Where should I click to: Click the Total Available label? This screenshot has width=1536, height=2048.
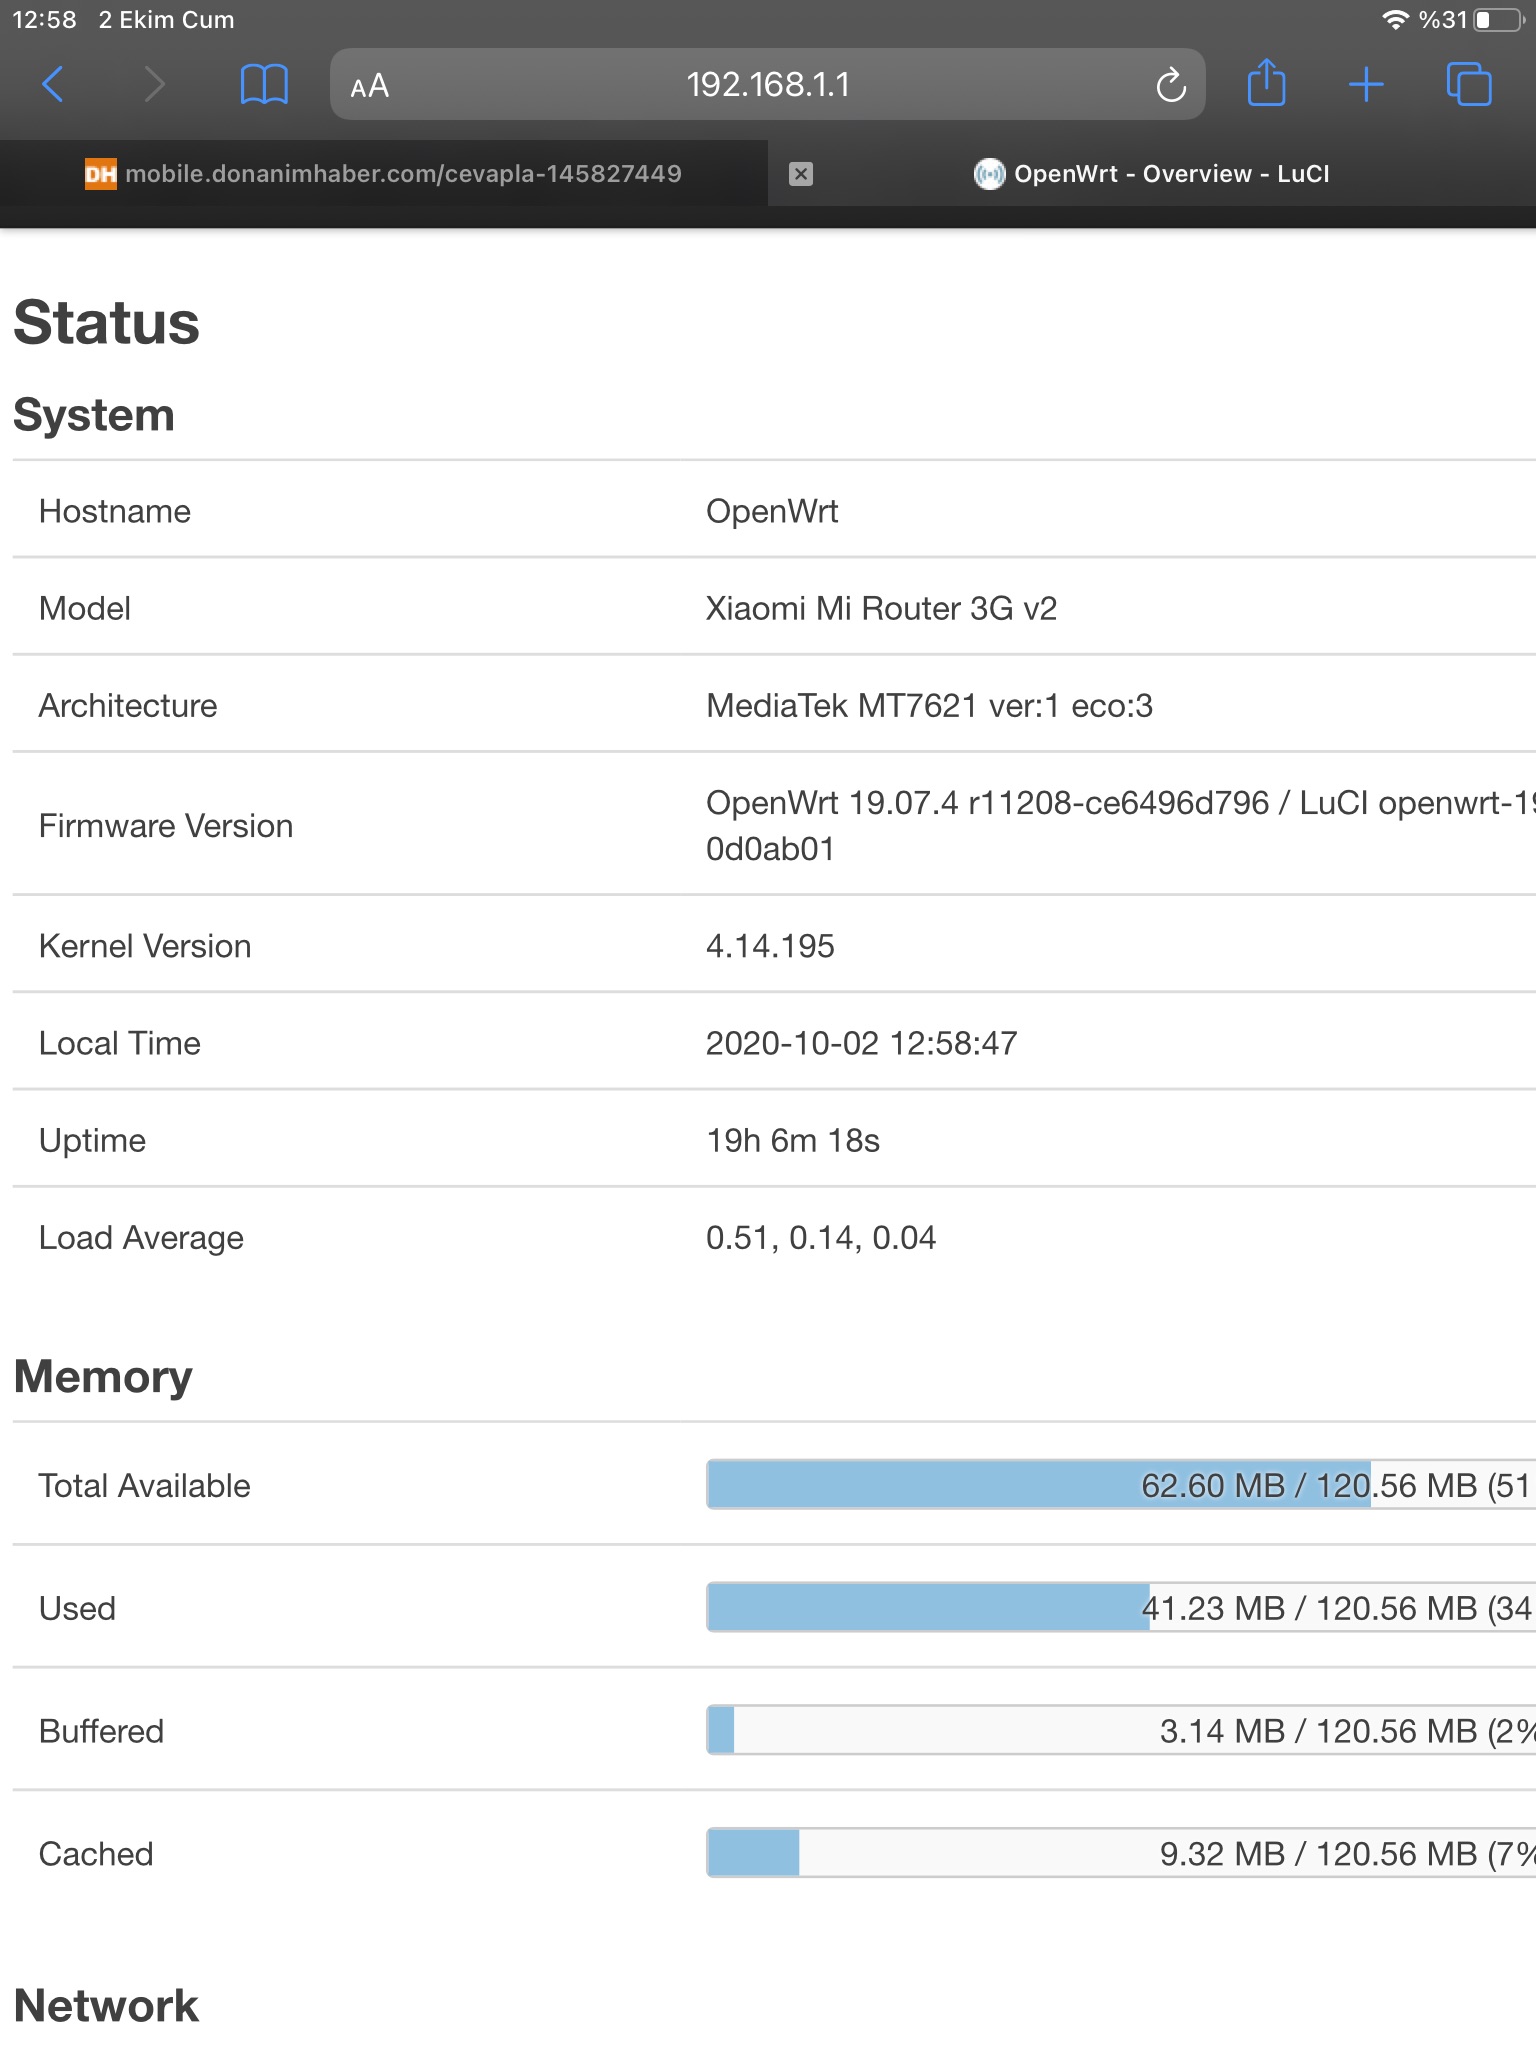[x=144, y=1486]
